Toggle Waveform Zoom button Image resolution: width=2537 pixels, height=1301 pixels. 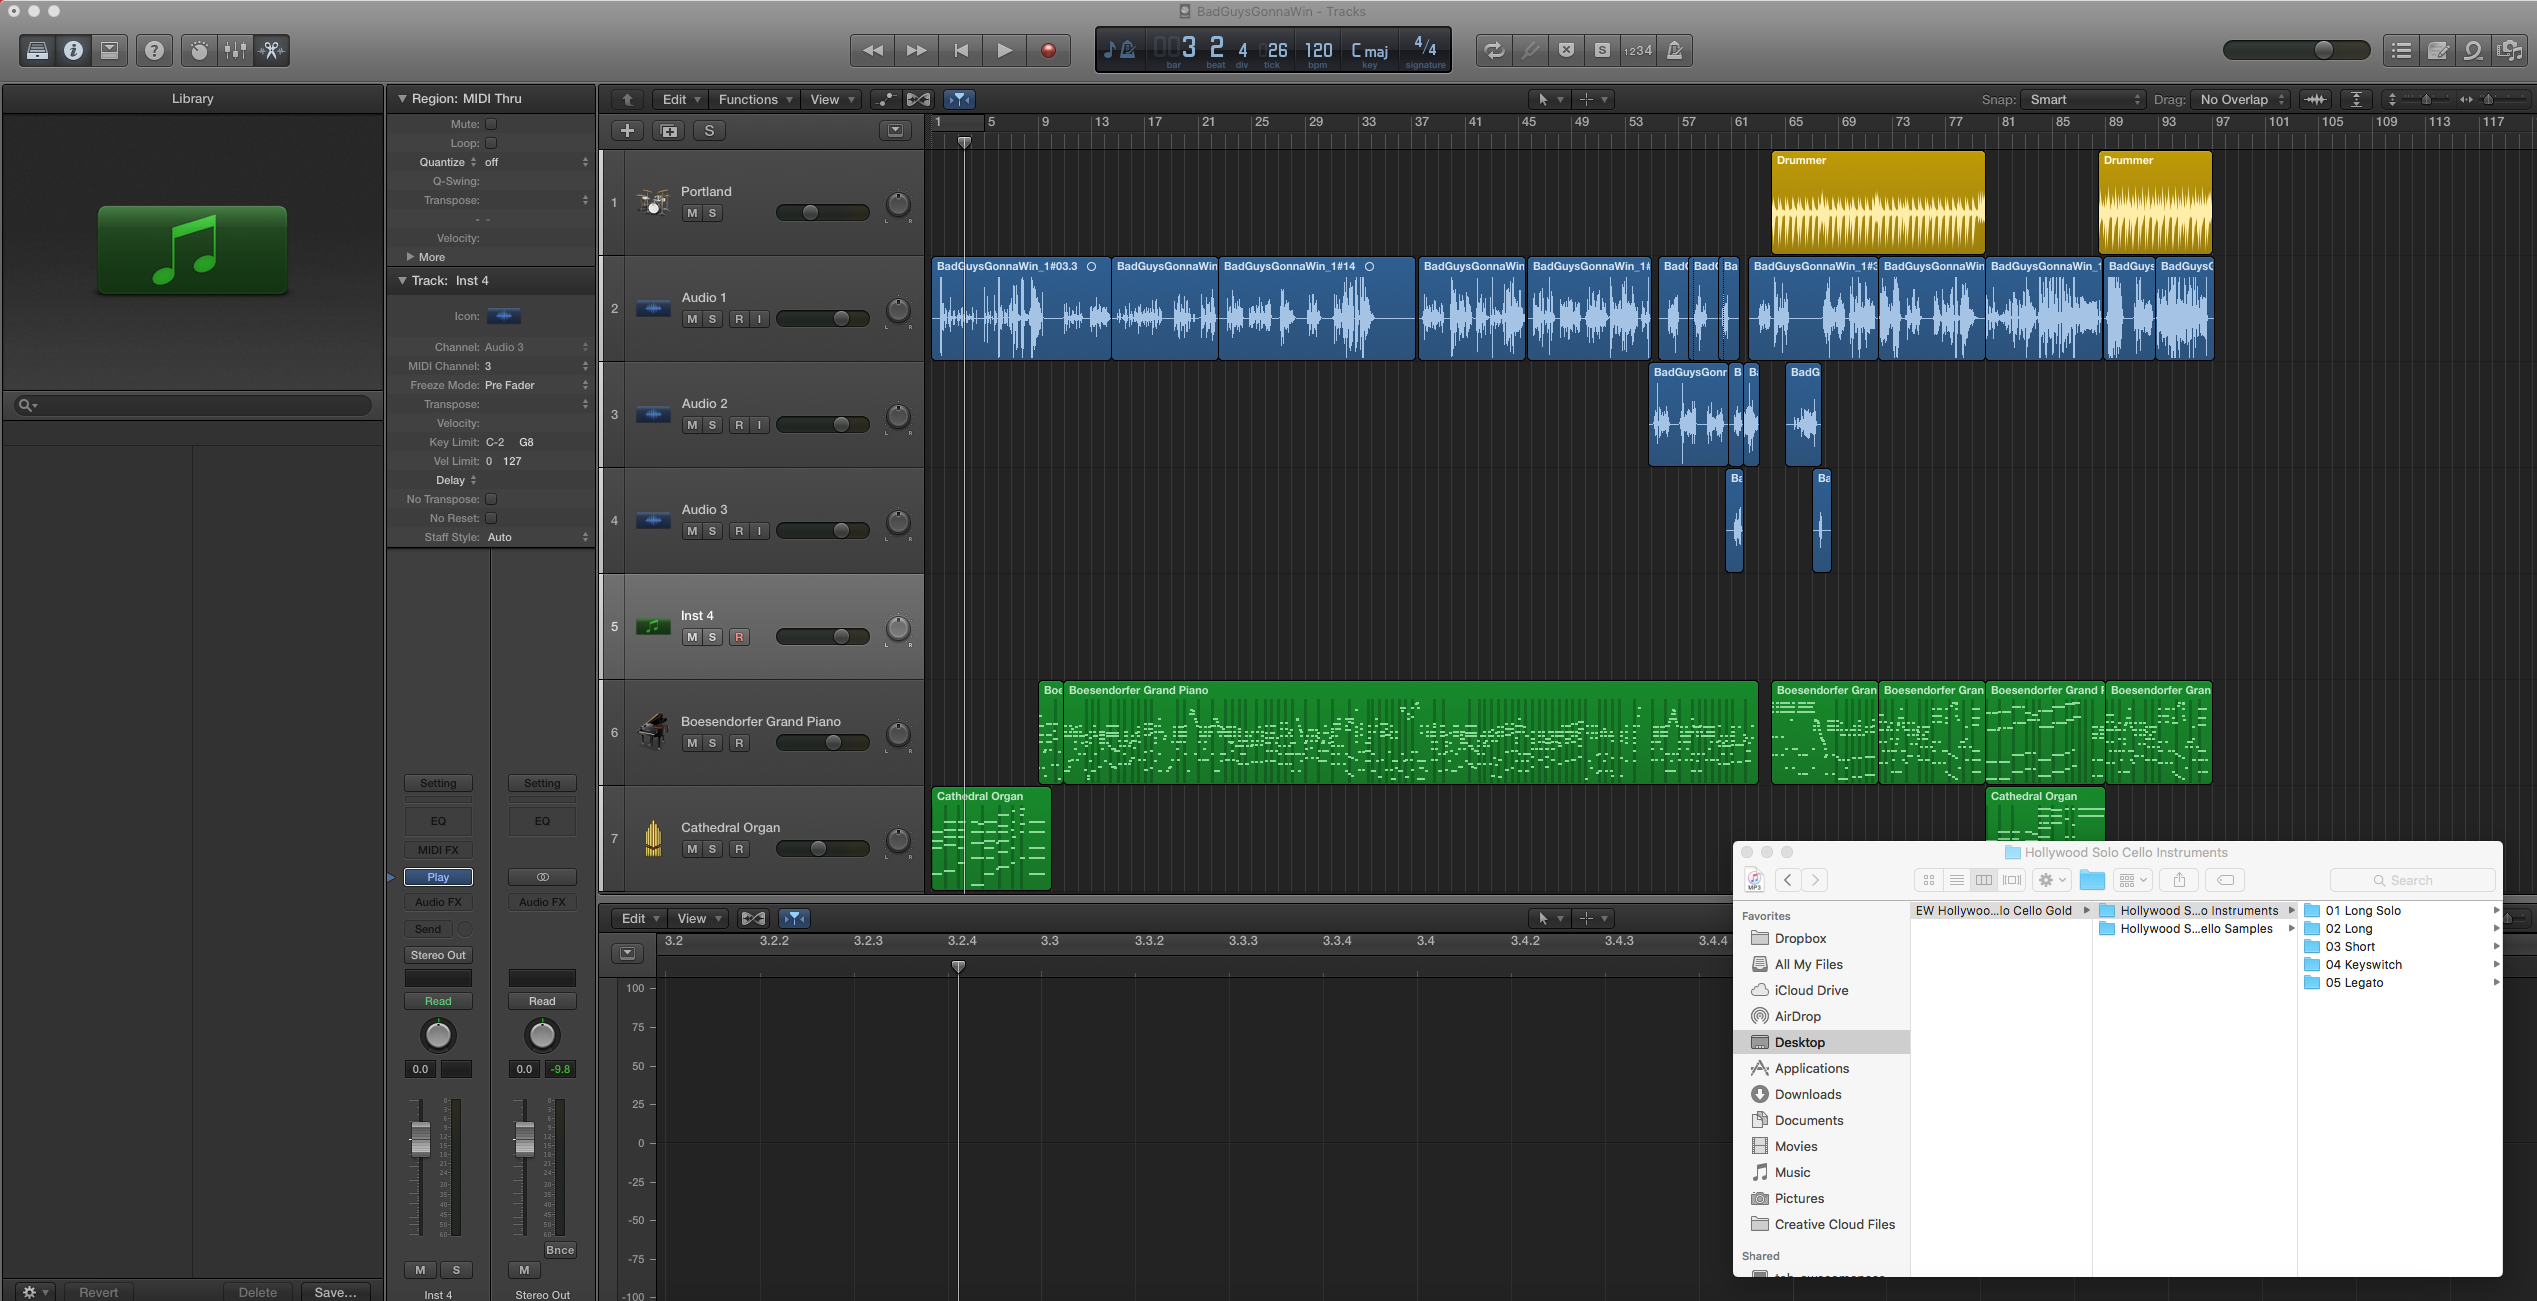point(2316,99)
